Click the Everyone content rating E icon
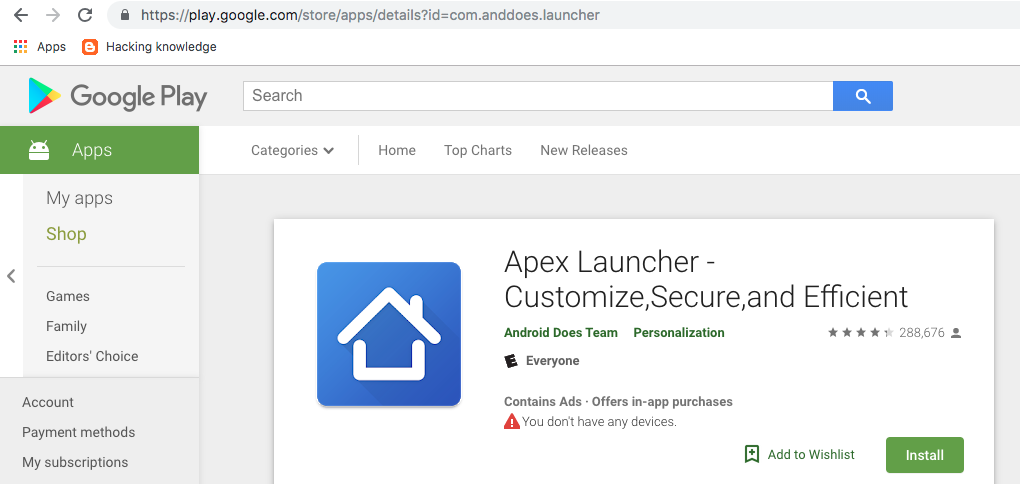 [511, 361]
